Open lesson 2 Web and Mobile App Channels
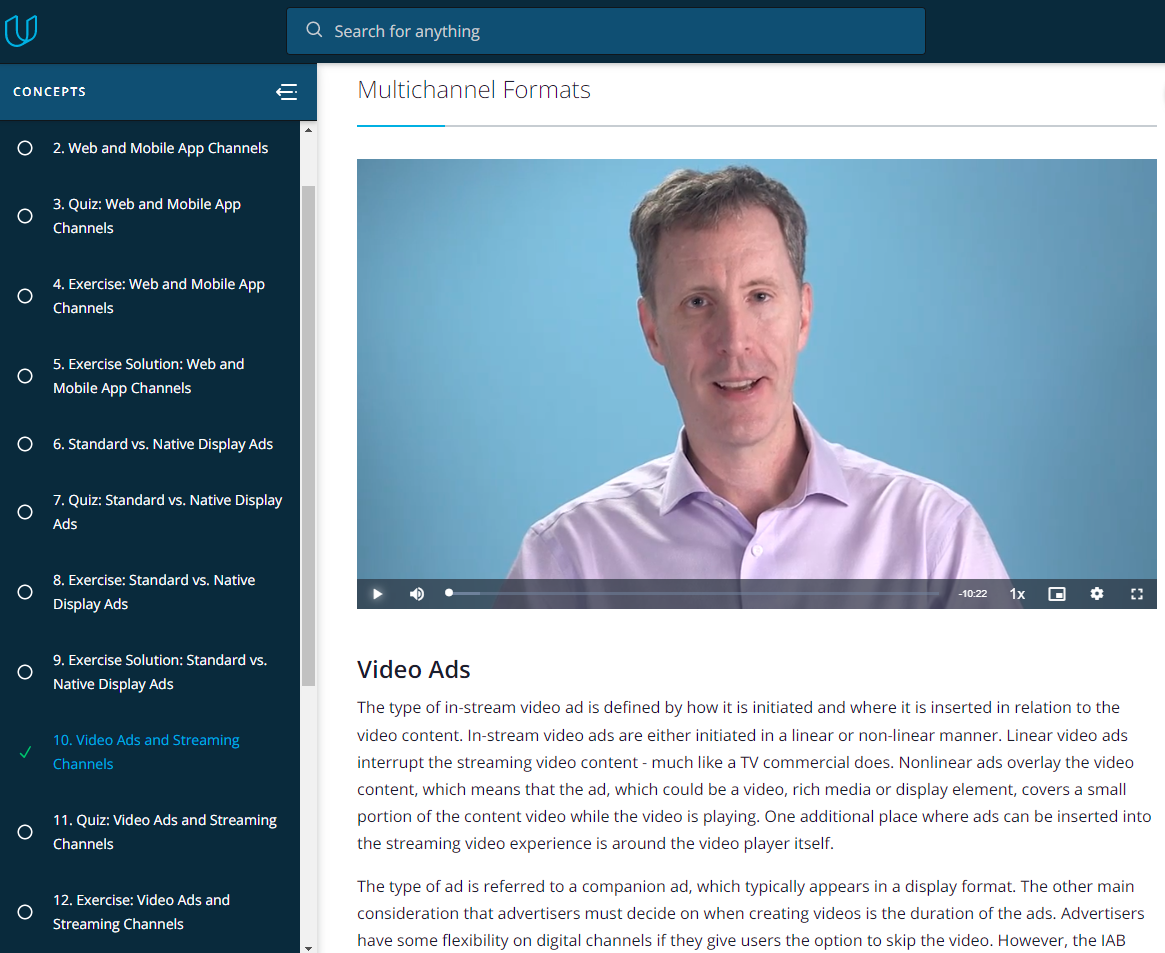The width and height of the screenshot is (1165, 953). [160, 148]
